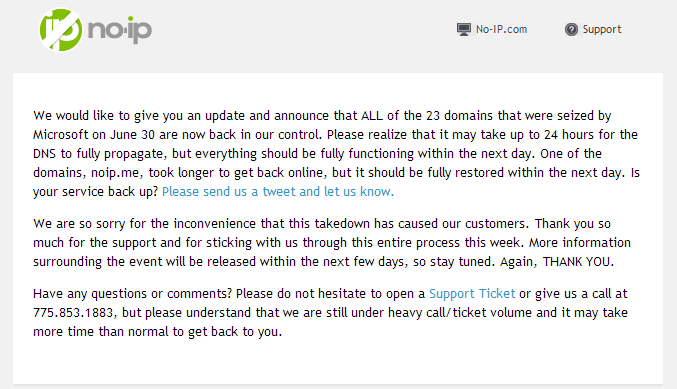Open the Support Ticket link

[472, 294]
